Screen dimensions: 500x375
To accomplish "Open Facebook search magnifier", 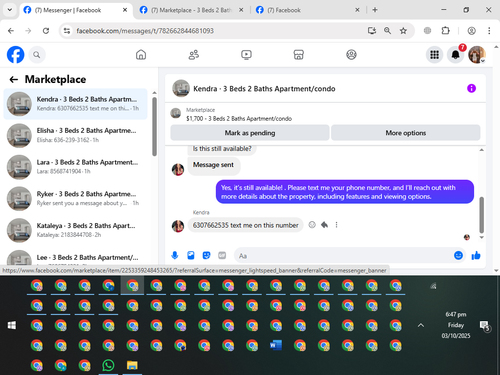I will click(37, 55).
